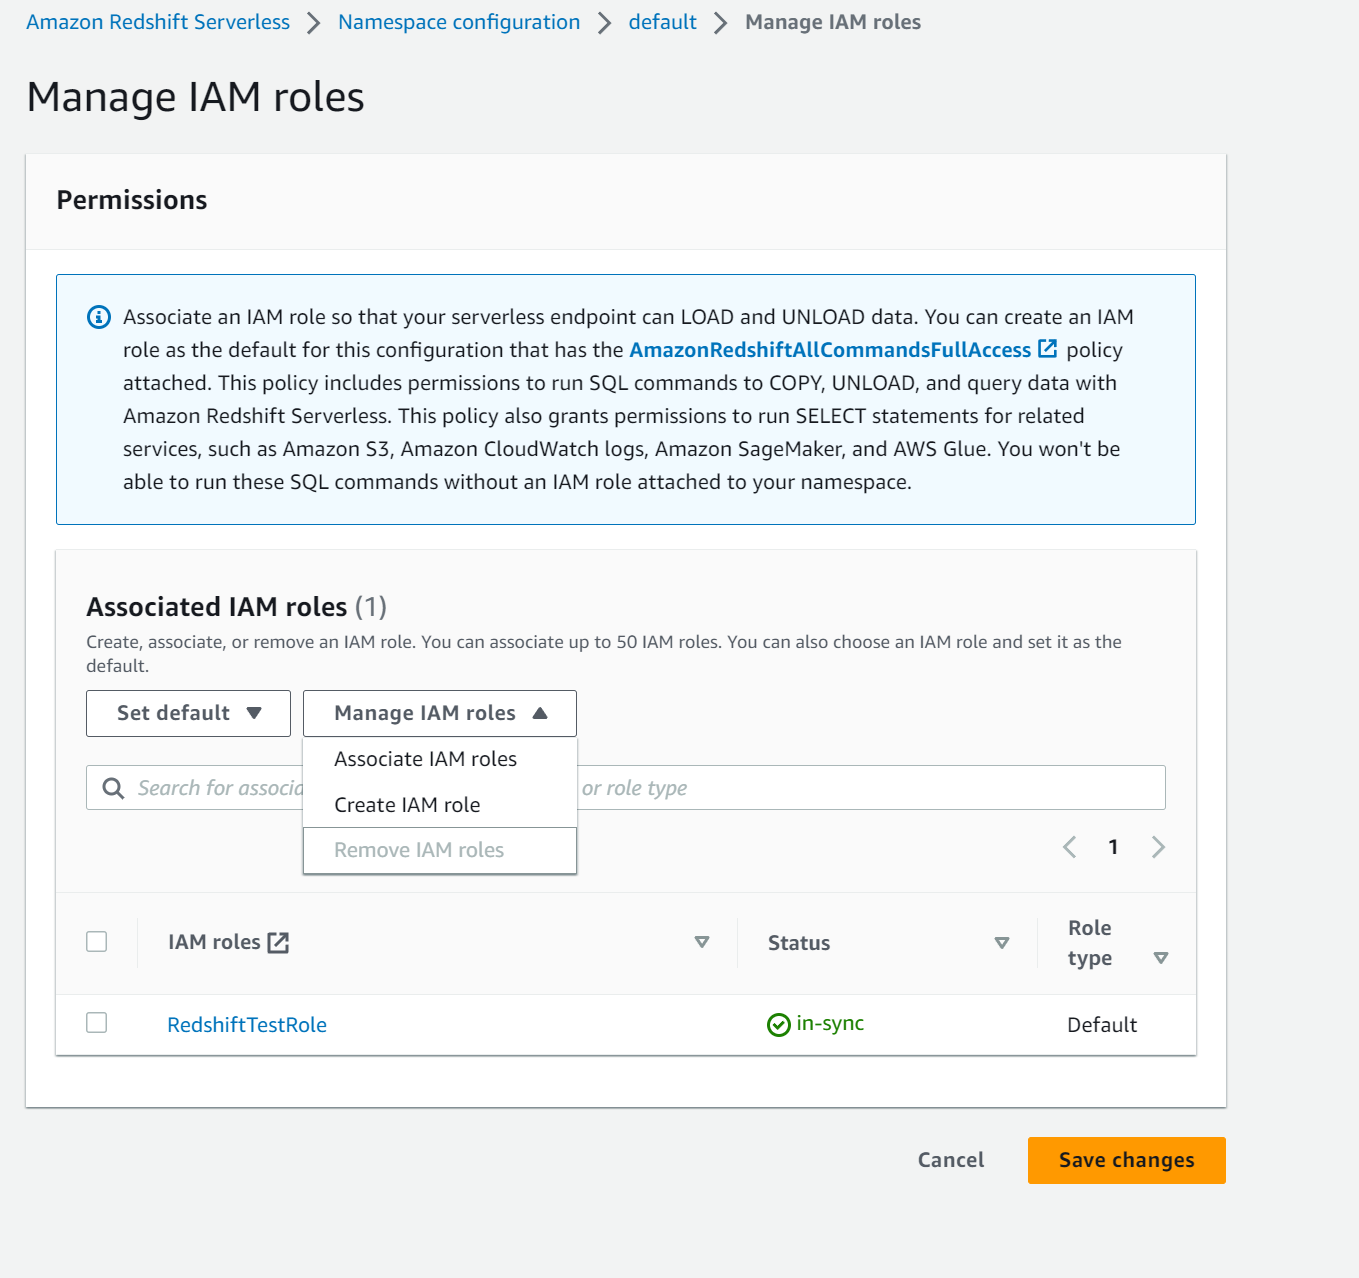Go to the next page of roles

tap(1158, 847)
